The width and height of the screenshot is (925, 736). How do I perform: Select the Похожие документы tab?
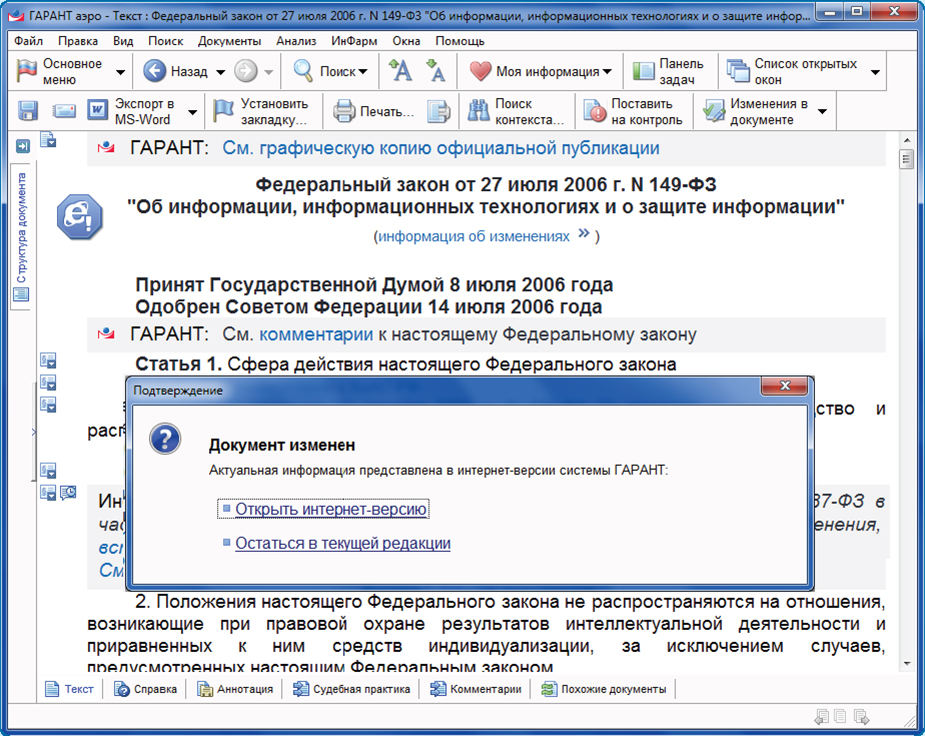click(603, 689)
